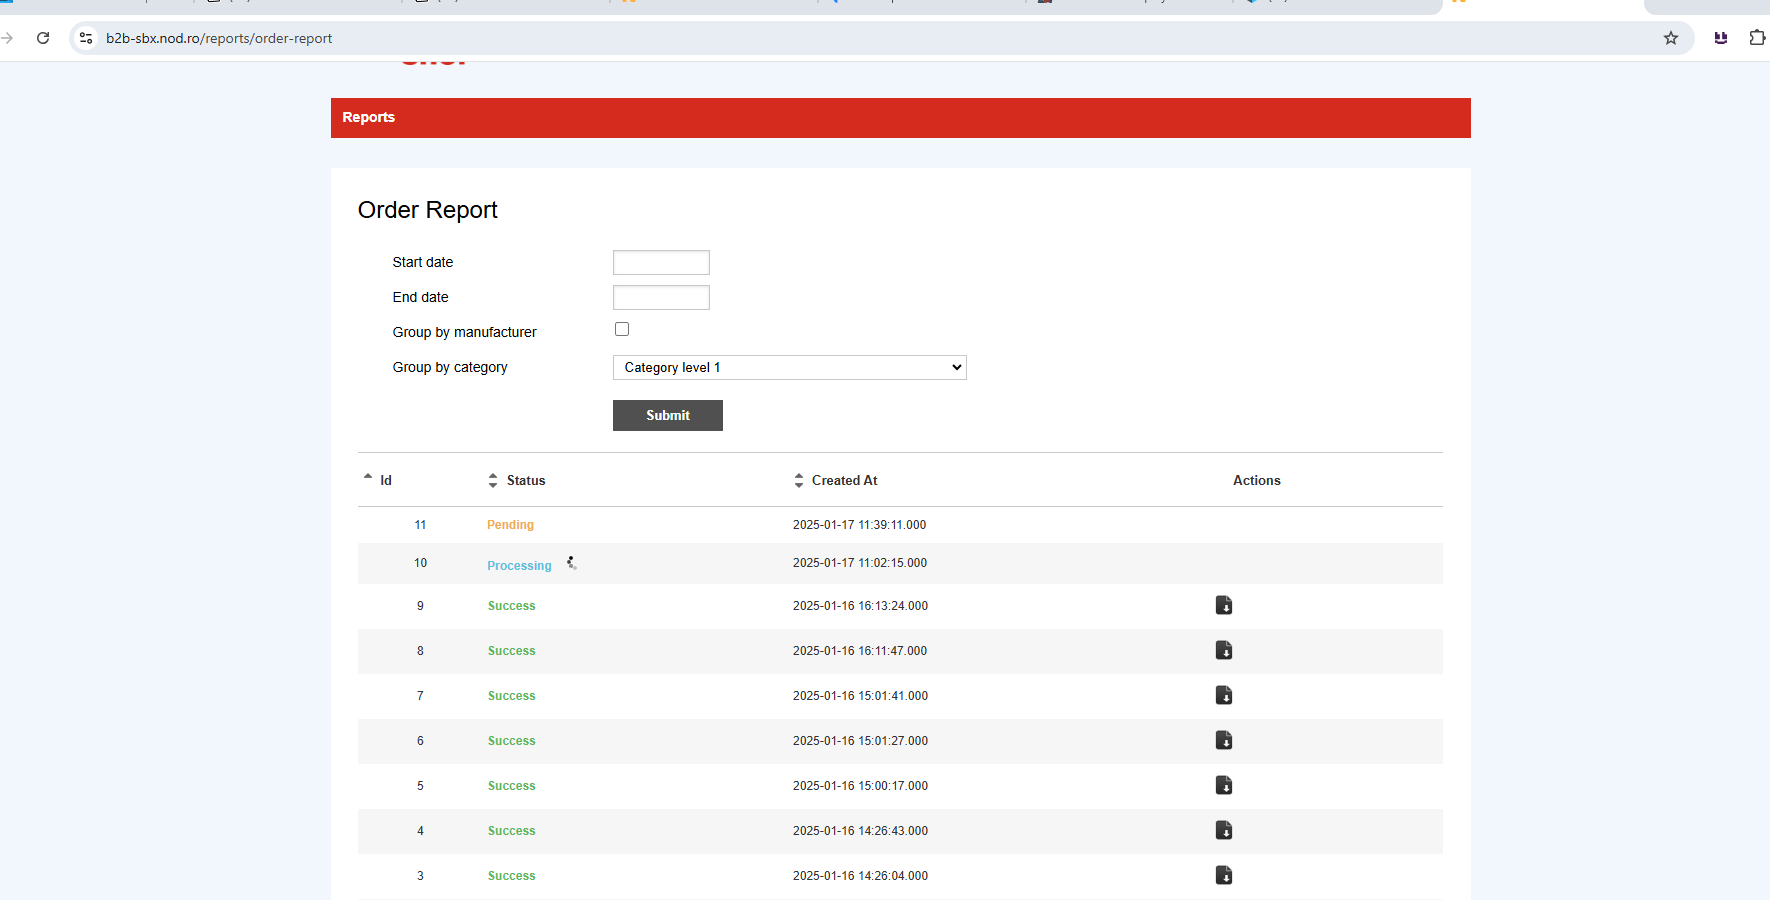Reload the page in browser
Image resolution: width=1770 pixels, height=900 pixels.
click(43, 38)
